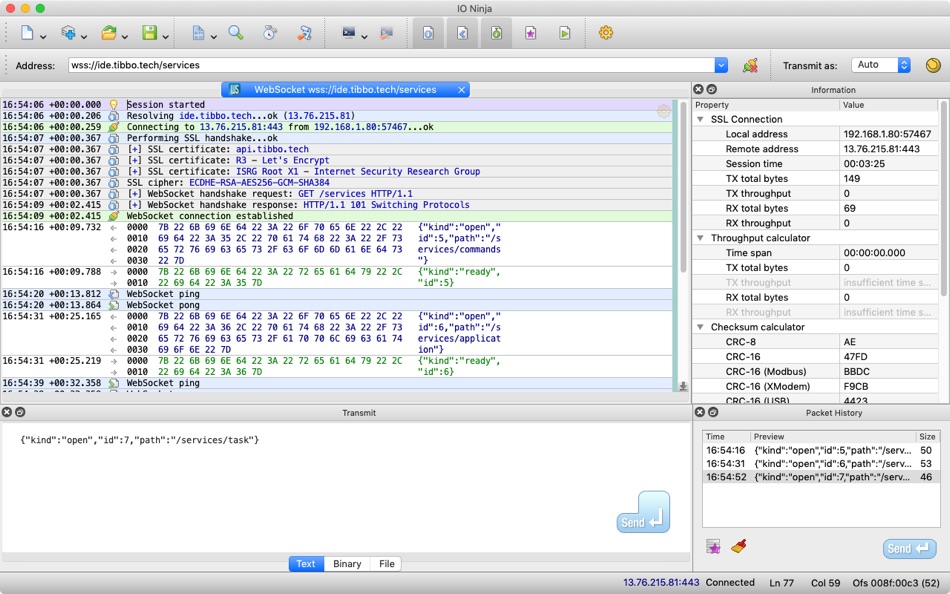Collapse the Checksum calculator section
Image resolution: width=950 pixels, height=594 pixels.
[x=700, y=327]
